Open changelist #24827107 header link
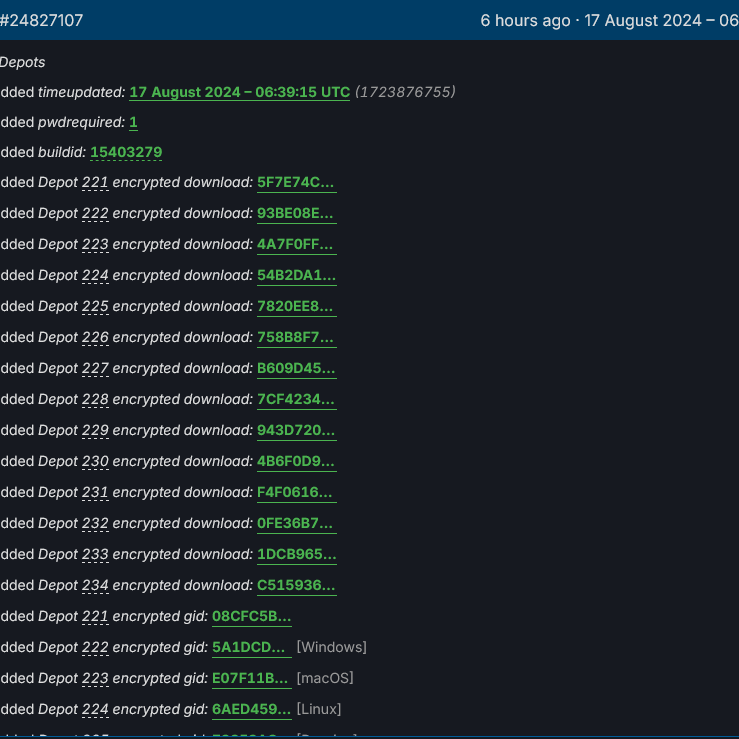Screen dimensions: 739x739 point(41,20)
